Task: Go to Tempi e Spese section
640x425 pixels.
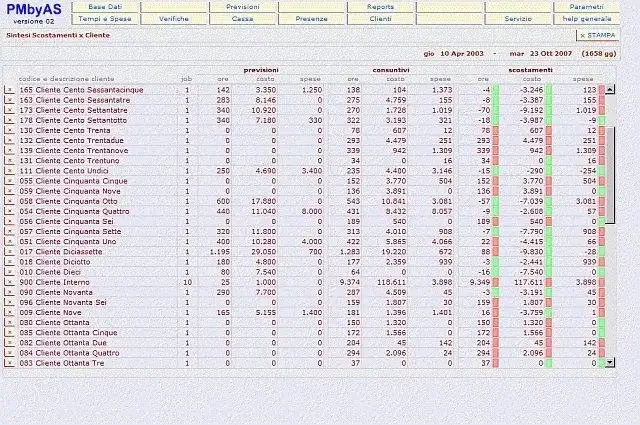Action: 105,19
